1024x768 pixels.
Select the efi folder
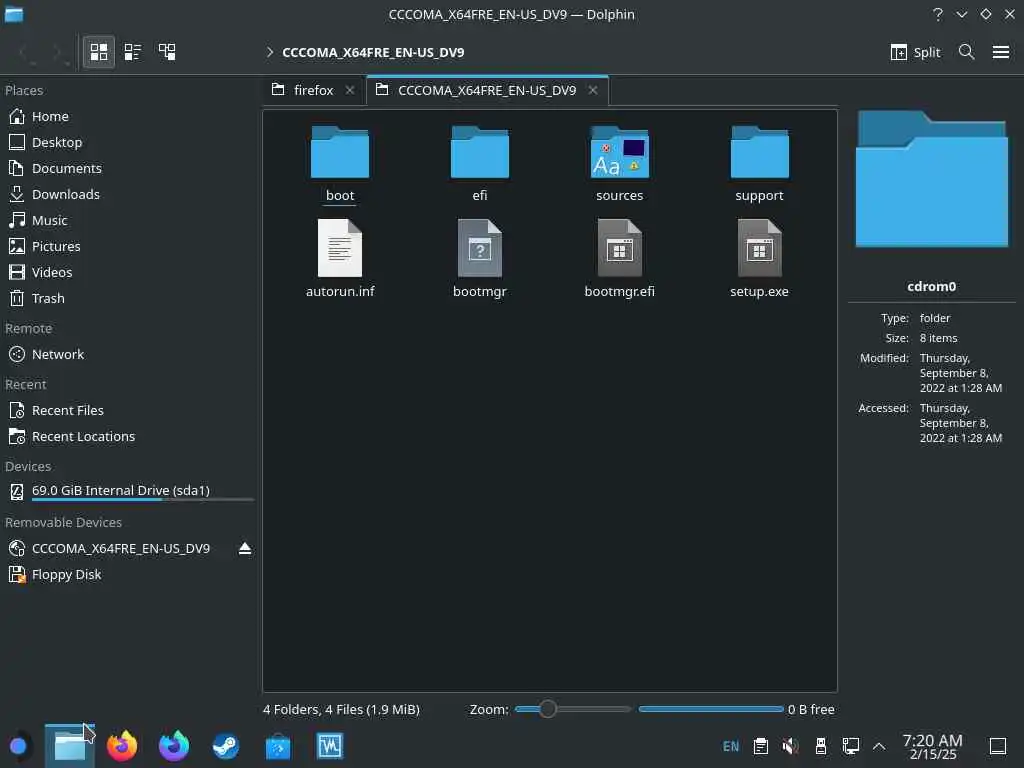(479, 164)
